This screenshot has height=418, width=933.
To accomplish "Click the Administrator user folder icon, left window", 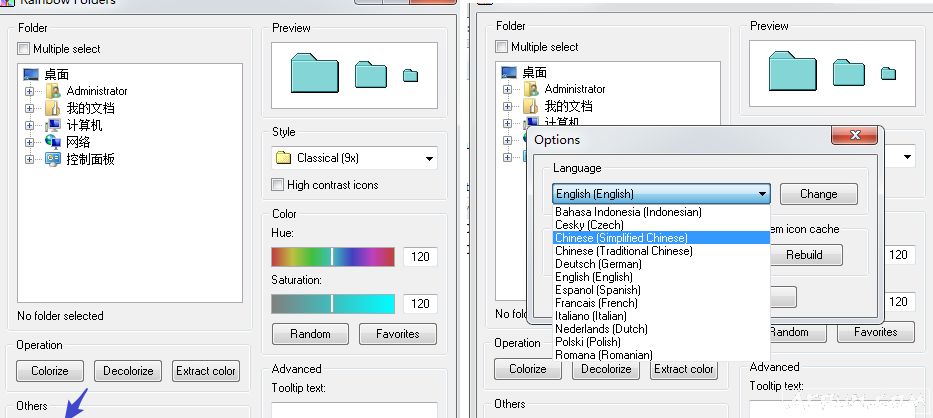I will tap(53, 91).
